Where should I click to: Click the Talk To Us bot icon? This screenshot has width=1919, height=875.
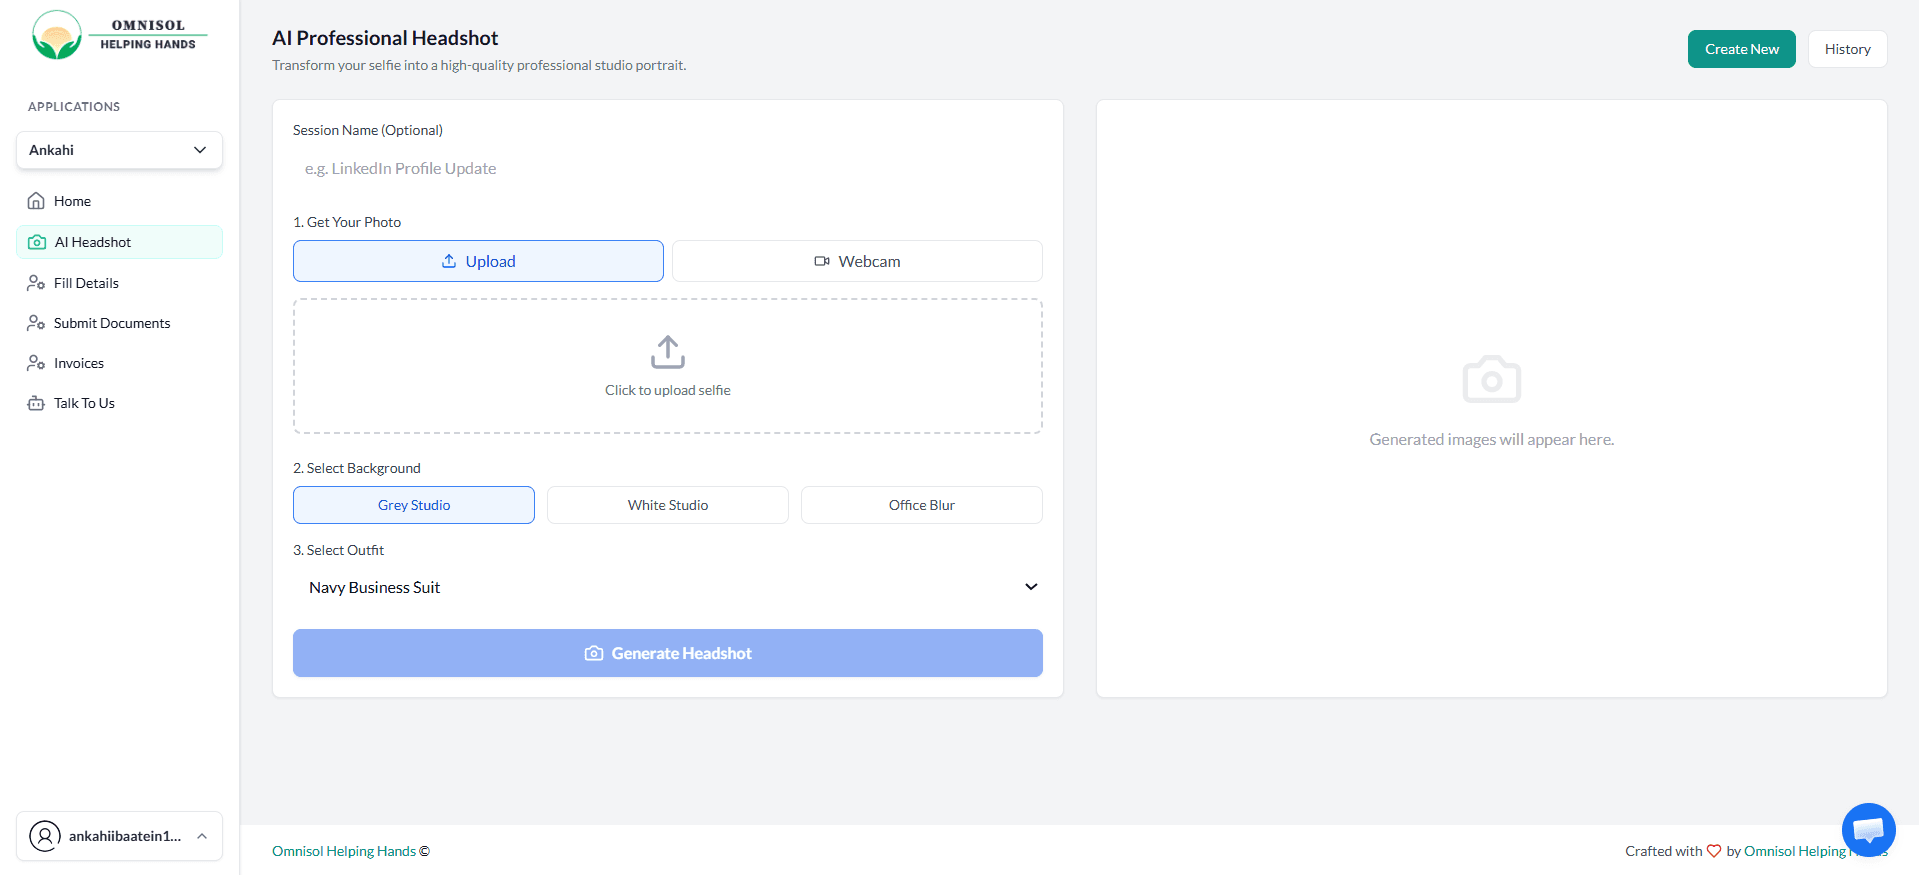36,403
